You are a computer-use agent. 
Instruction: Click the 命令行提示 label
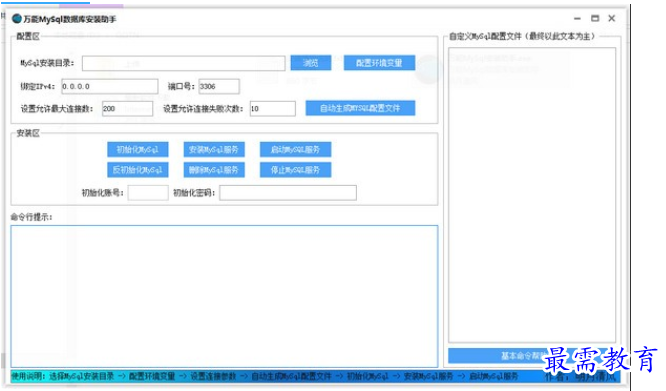(x=31, y=217)
